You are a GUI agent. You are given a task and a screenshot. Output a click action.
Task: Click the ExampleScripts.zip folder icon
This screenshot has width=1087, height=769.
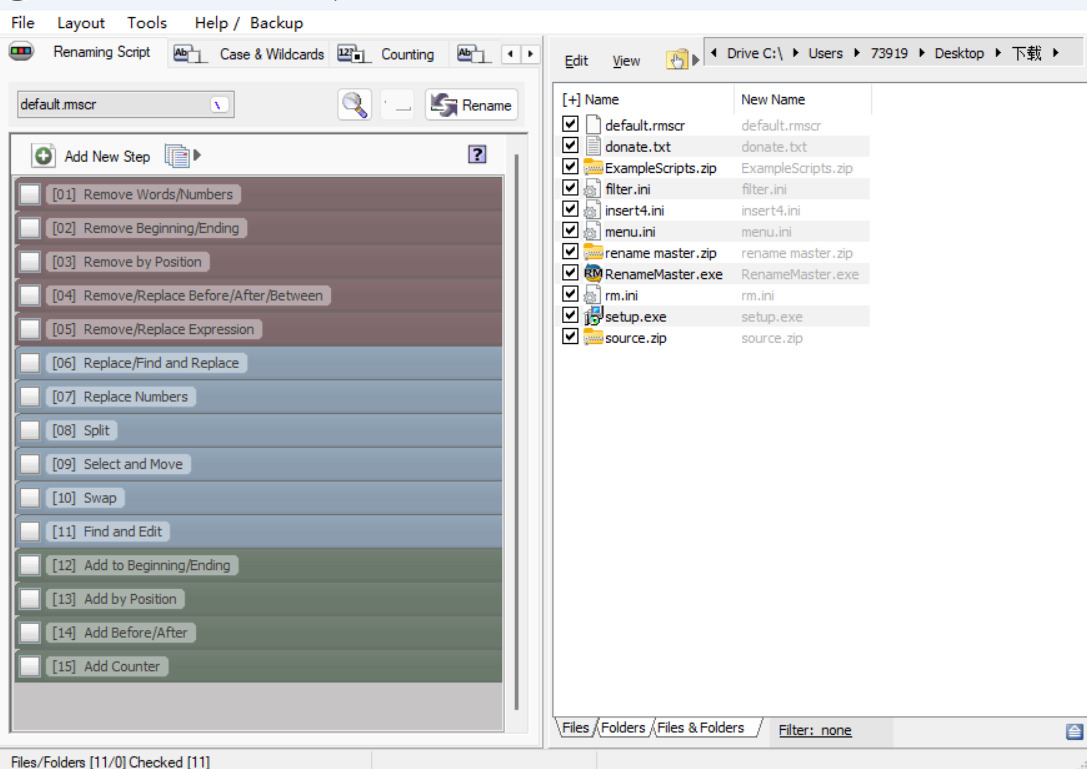tap(593, 168)
